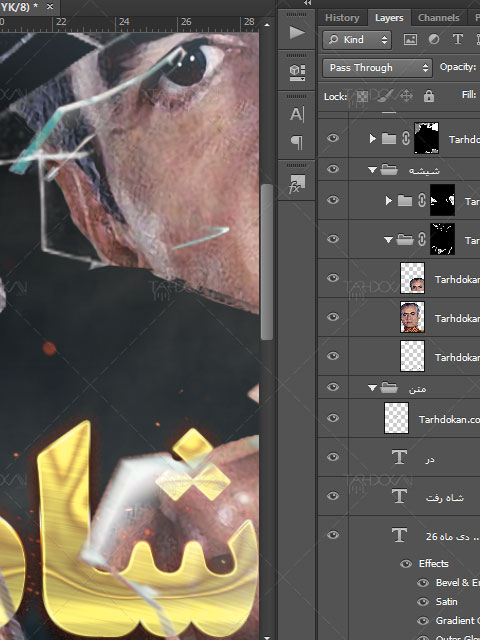Collapse the متن group
480x640 pixels.
tap(372, 388)
